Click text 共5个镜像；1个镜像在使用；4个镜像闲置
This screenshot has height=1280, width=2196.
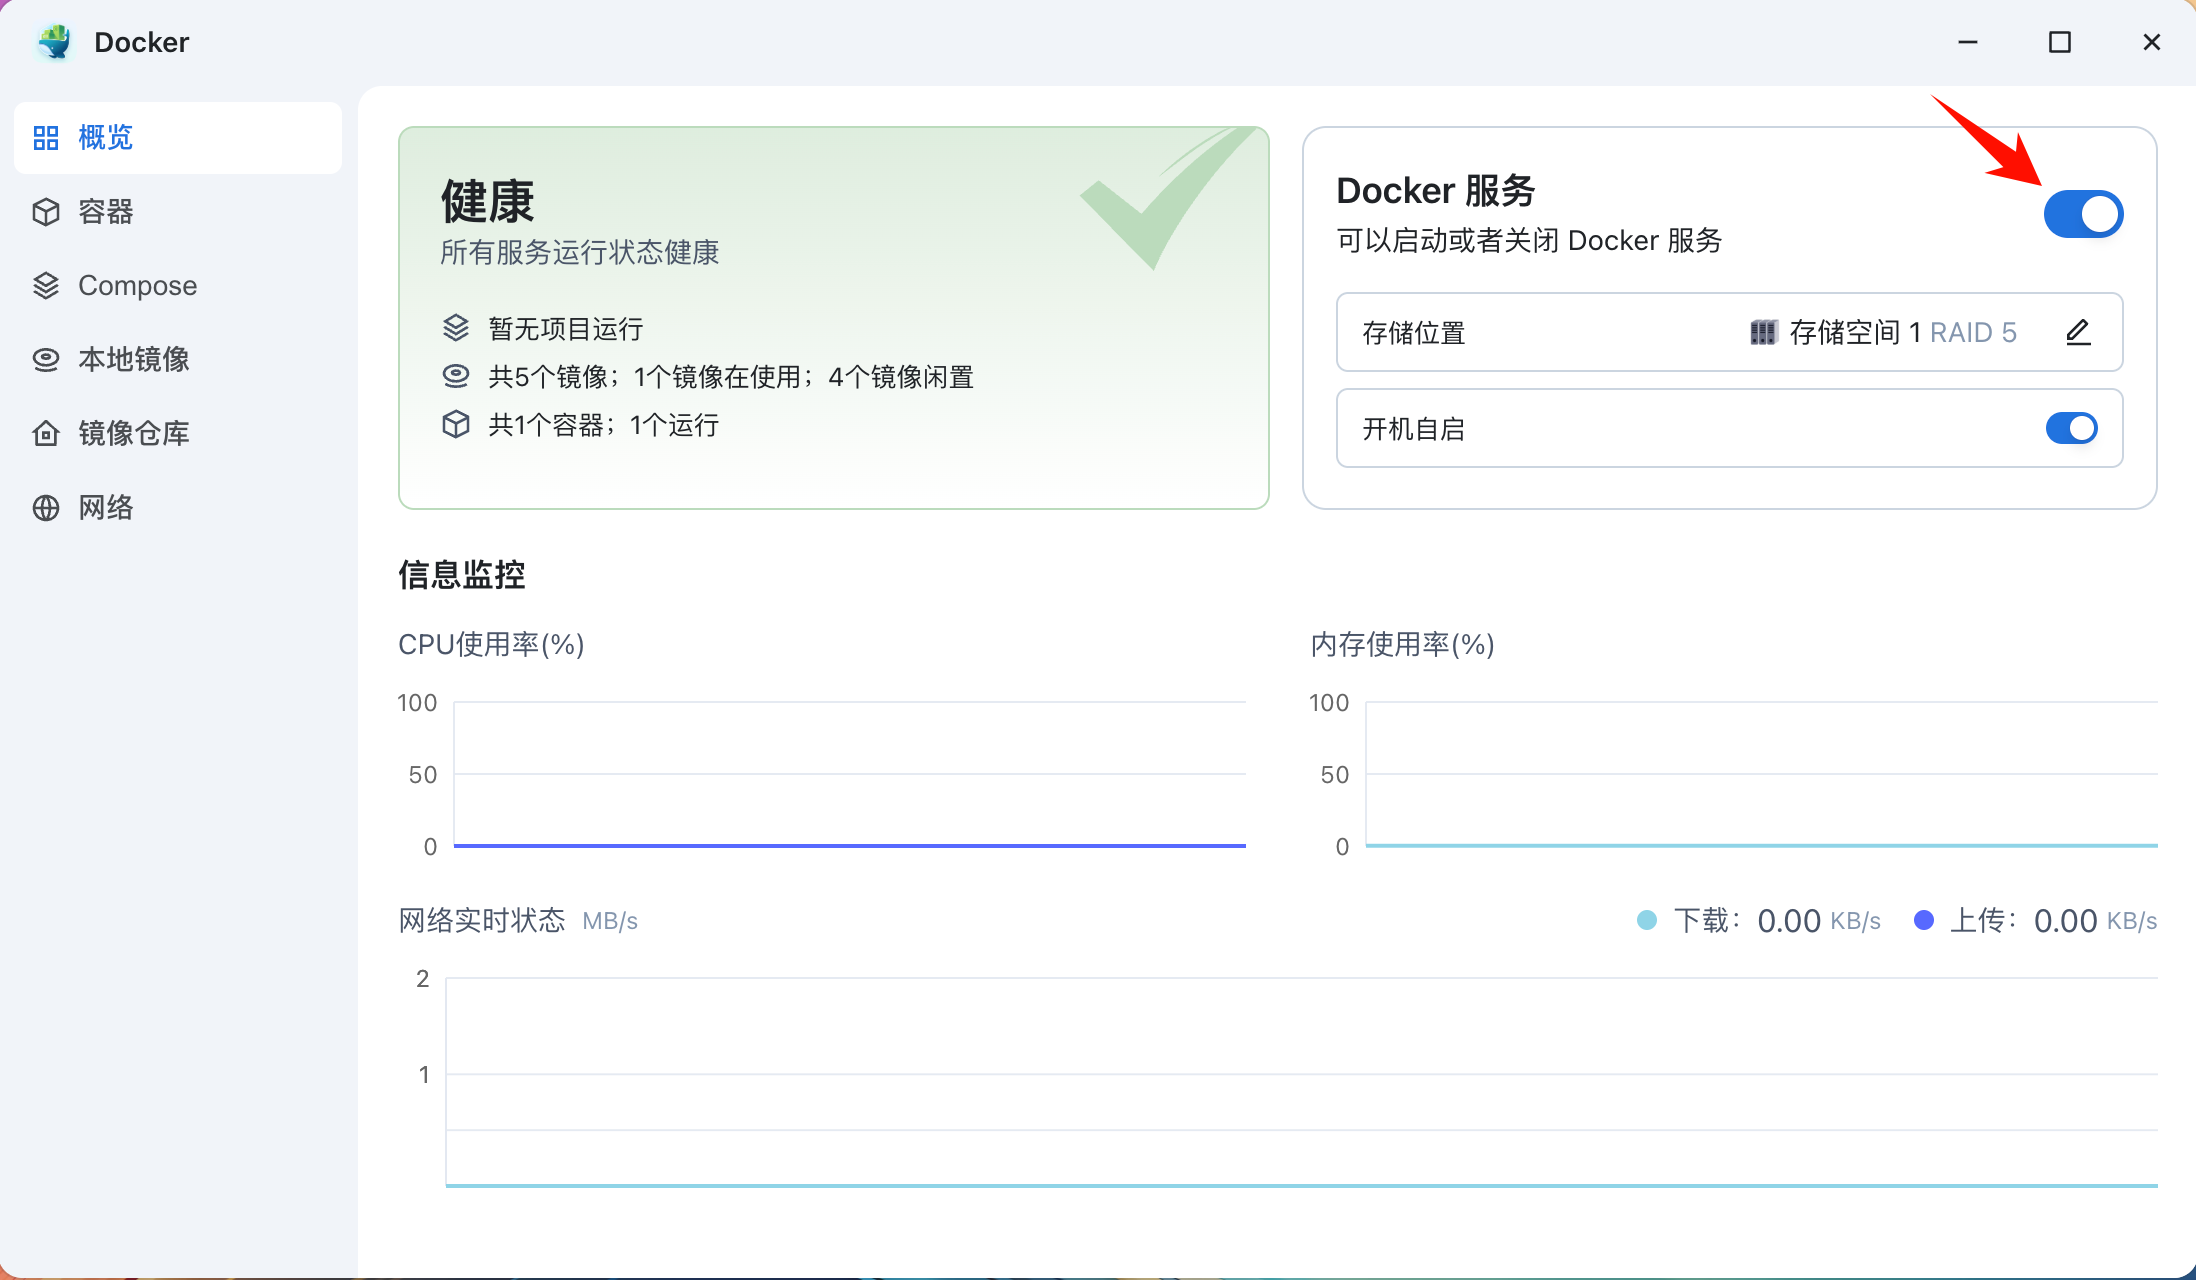point(731,377)
